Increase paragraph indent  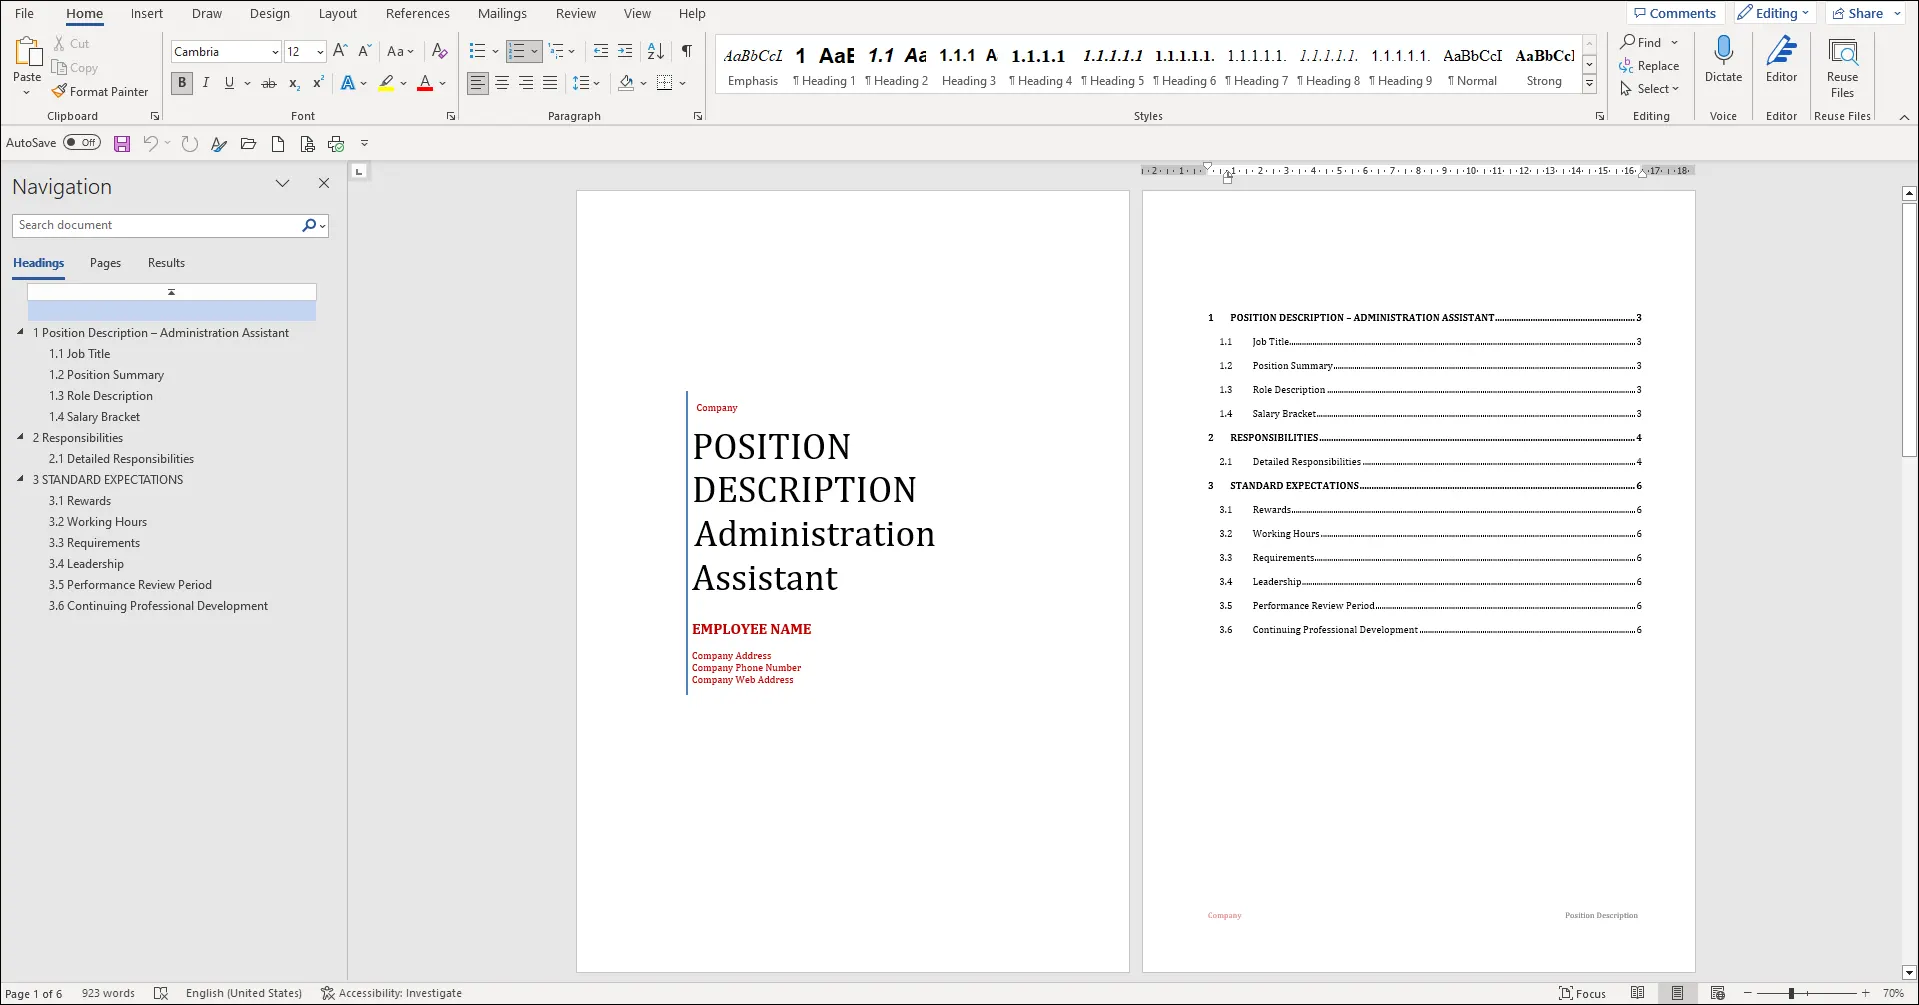point(625,51)
